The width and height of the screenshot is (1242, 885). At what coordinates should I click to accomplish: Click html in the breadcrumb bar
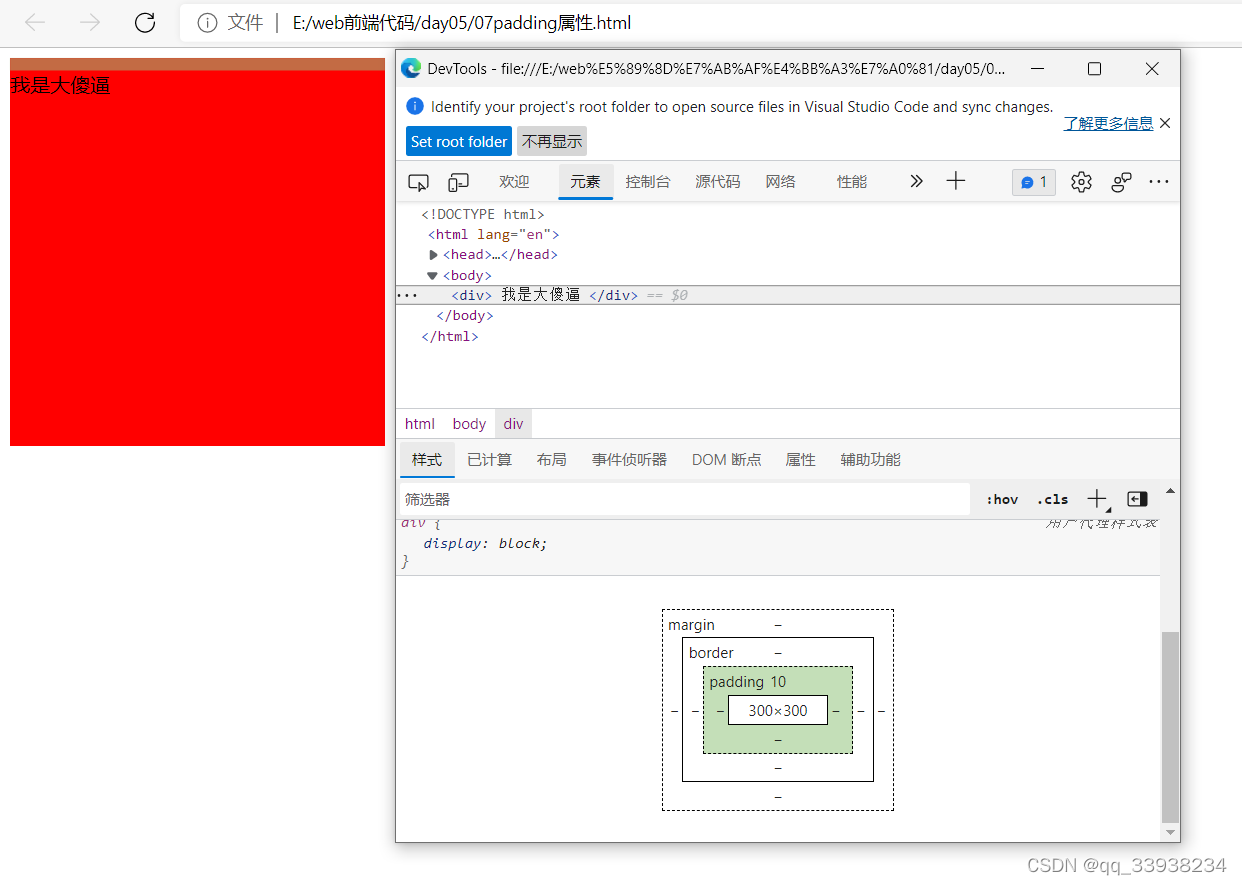coord(420,424)
